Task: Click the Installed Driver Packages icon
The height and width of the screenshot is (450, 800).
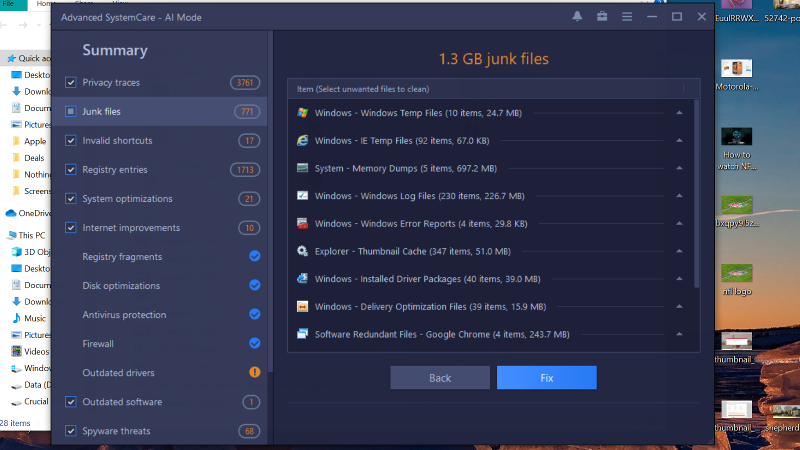Action: (x=303, y=279)
